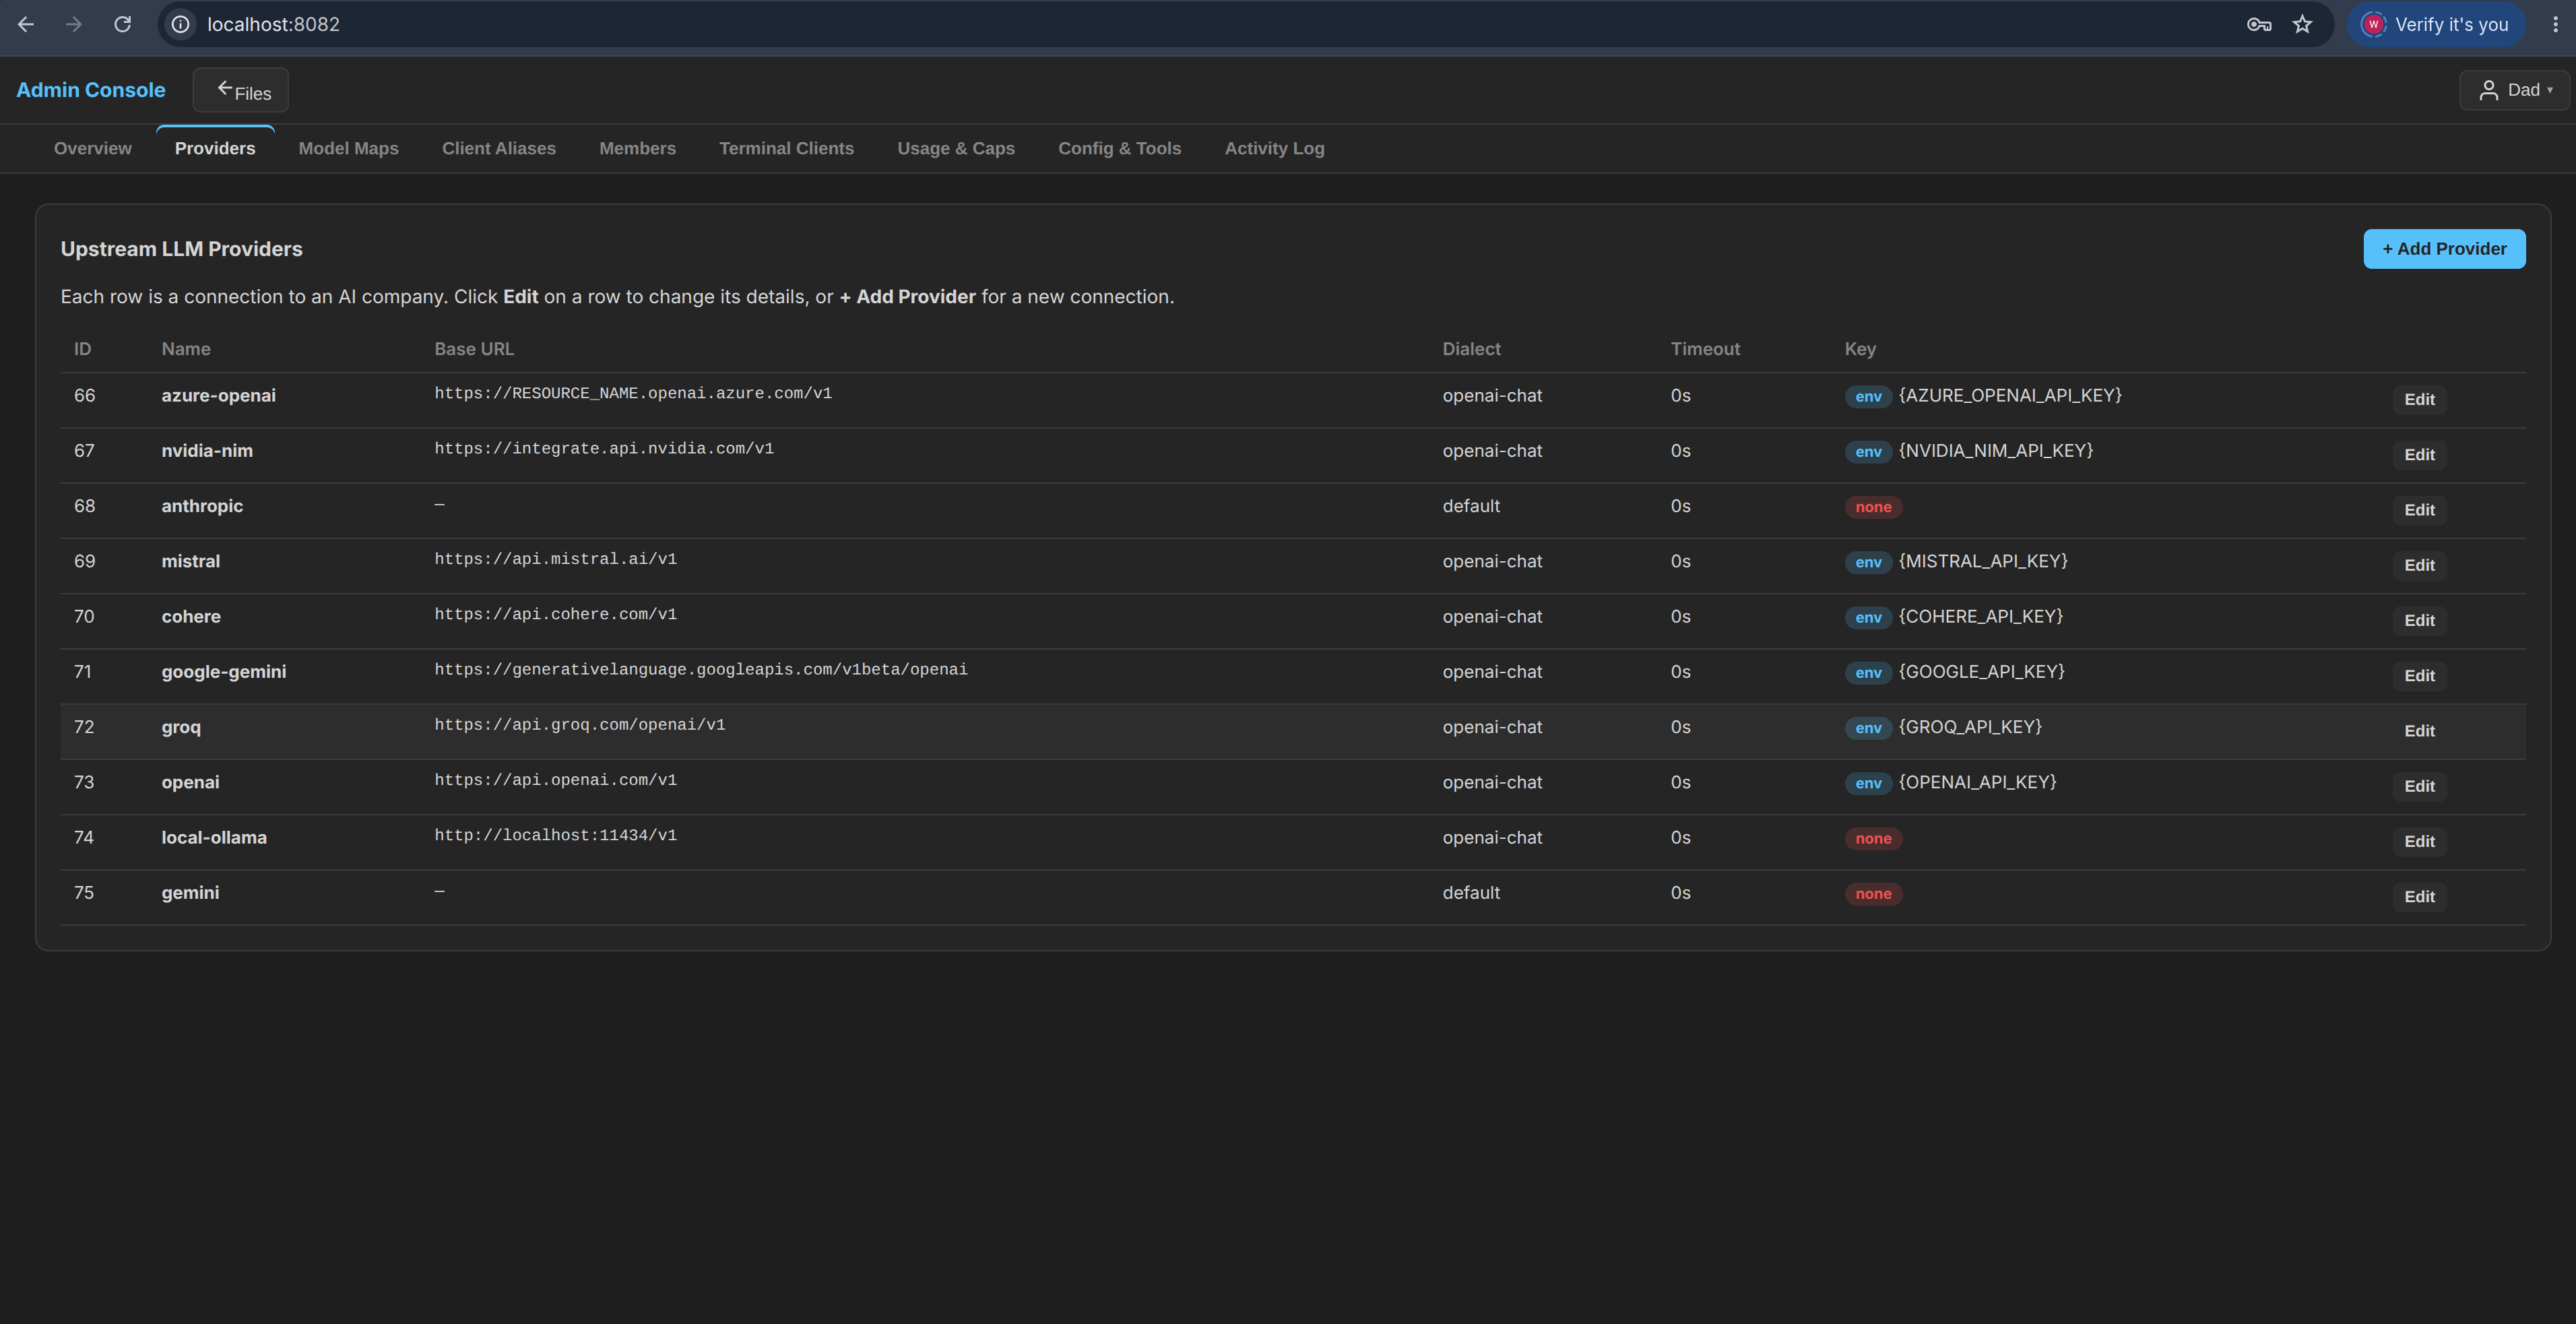
Task: Edit the cohere provider row
Action: (2419, 620)
